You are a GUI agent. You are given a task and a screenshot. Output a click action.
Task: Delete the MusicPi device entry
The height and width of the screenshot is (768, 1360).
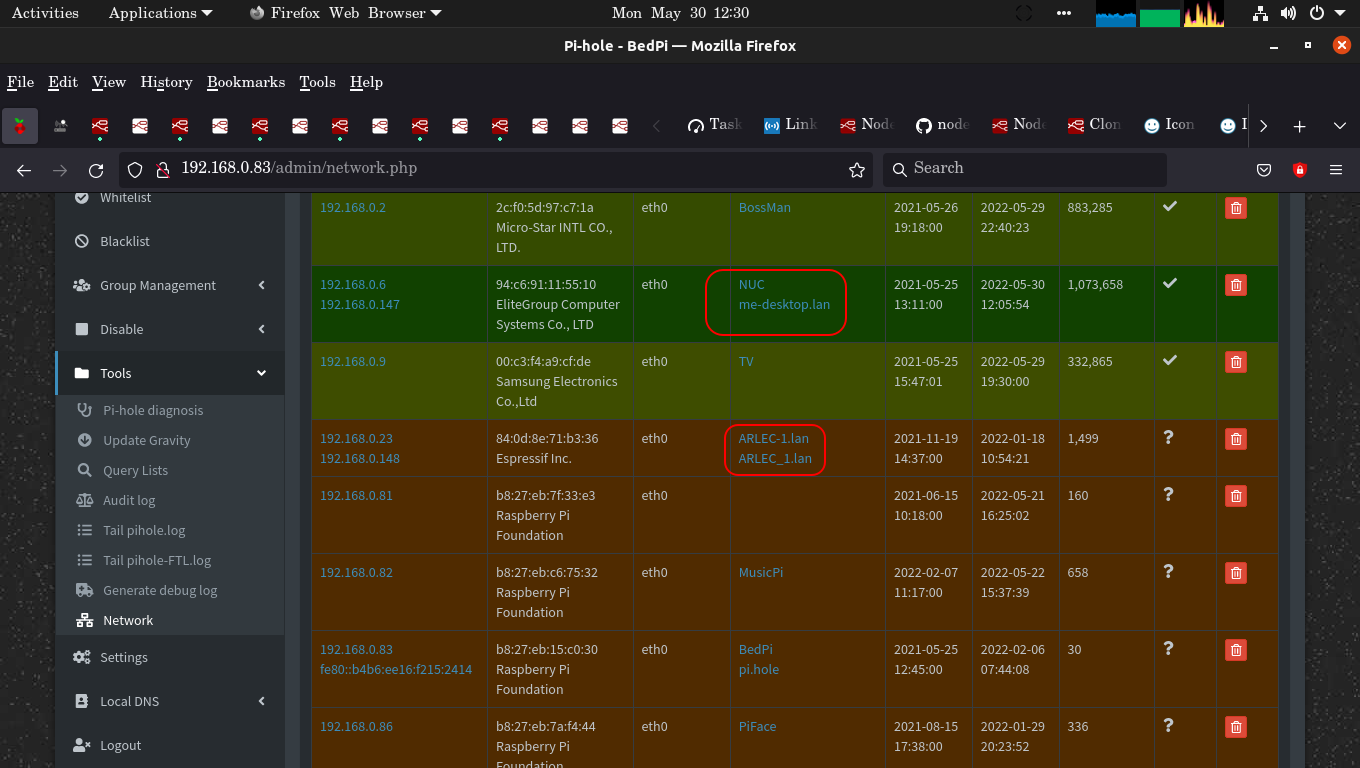(1236, 573)
